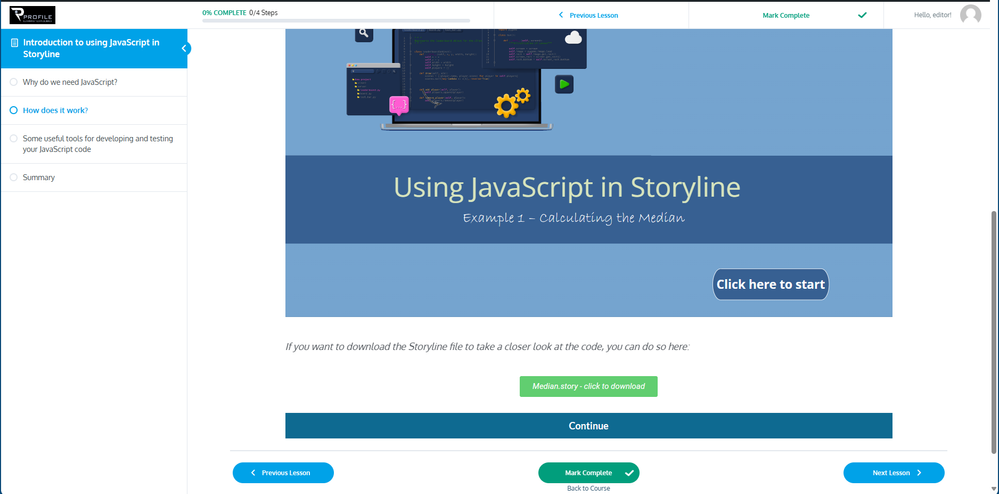Image resolution: width=999 pixels, height=494 pixels.
Task: Select Mark Complete in the top bar
Action: coord(786,15)
